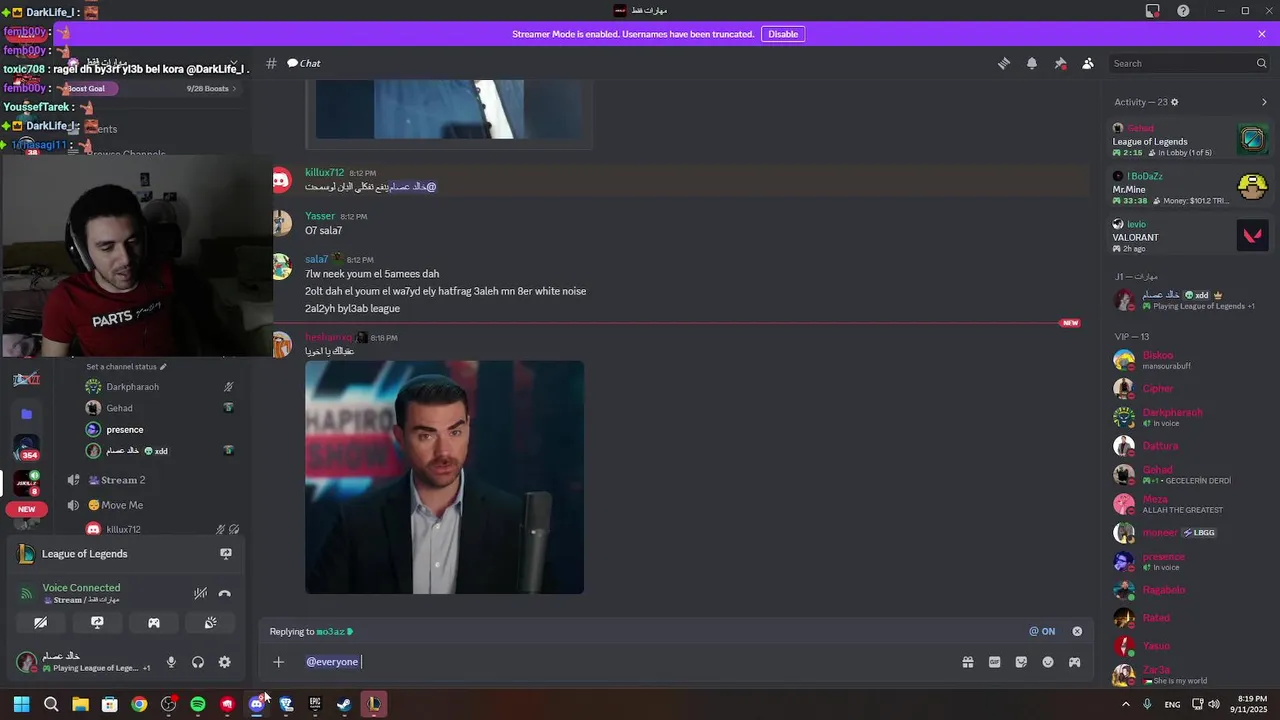Toggle noise suppression icon
1280x720 pixels.
201,593
